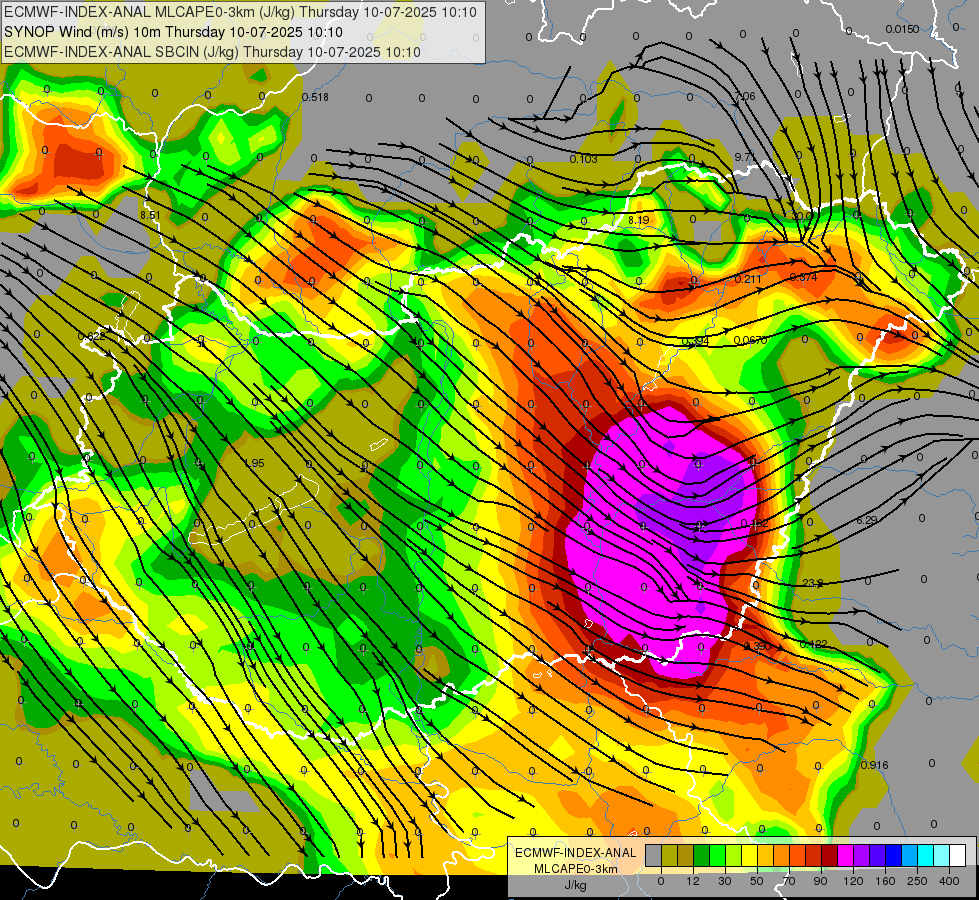Select the magenta legend swatch
Screen dimensions: 979x900
tap(846, 855)
